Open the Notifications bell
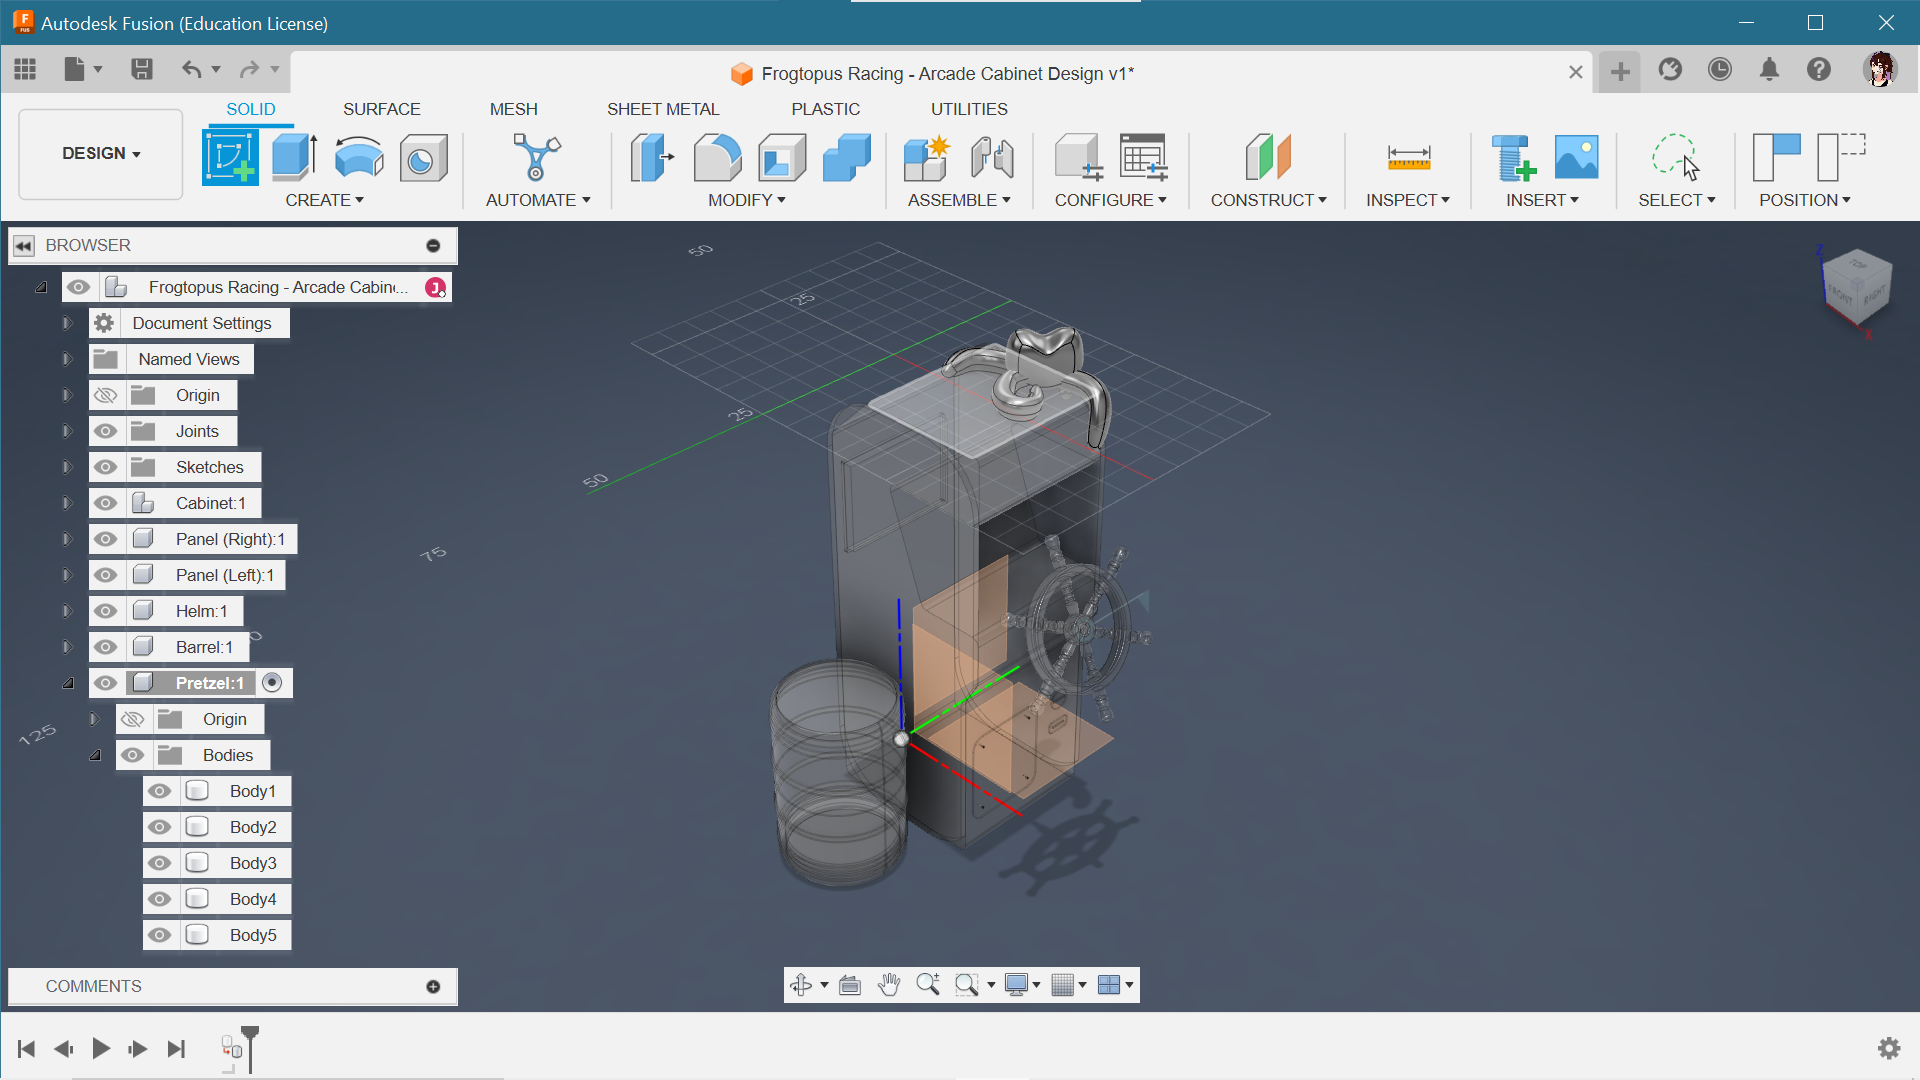The image size is (1920, 1080). click(1769, 69)
